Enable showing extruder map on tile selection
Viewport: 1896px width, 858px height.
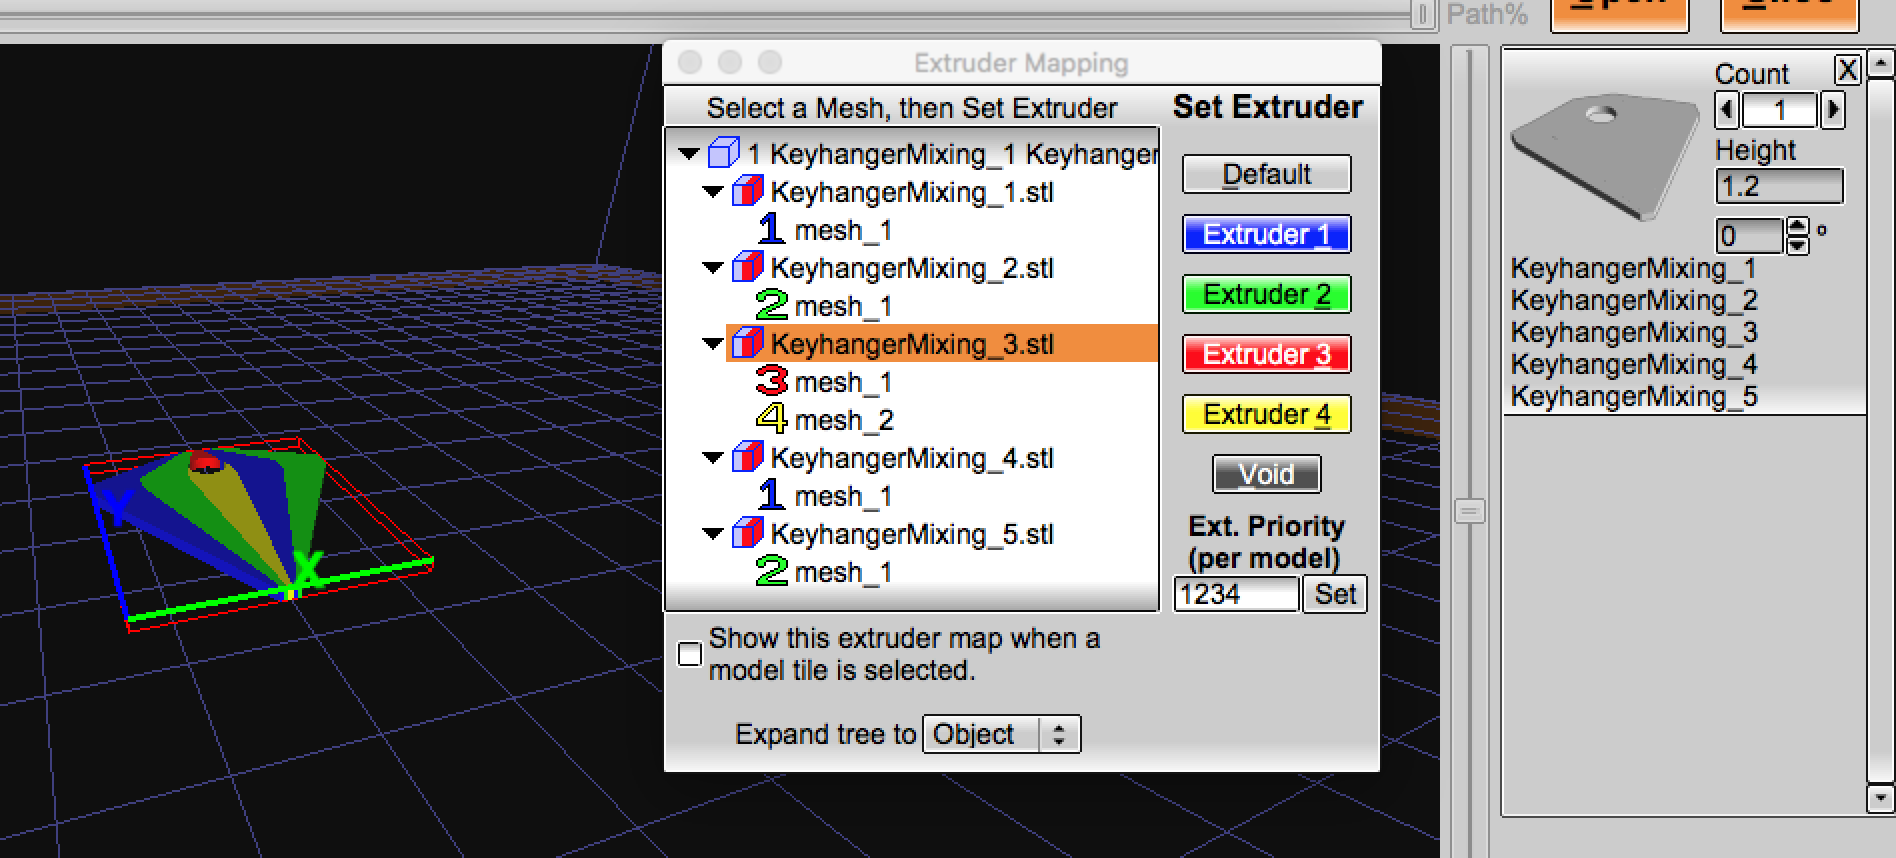(690, 654)
